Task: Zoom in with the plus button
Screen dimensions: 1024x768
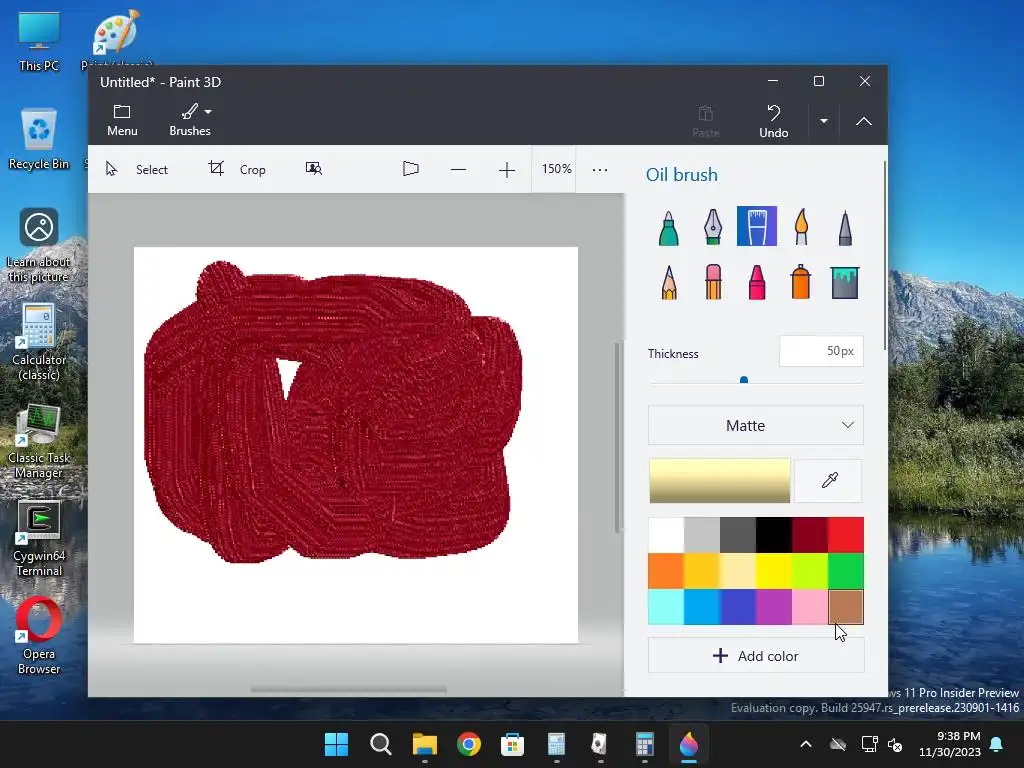Action: 507,170
